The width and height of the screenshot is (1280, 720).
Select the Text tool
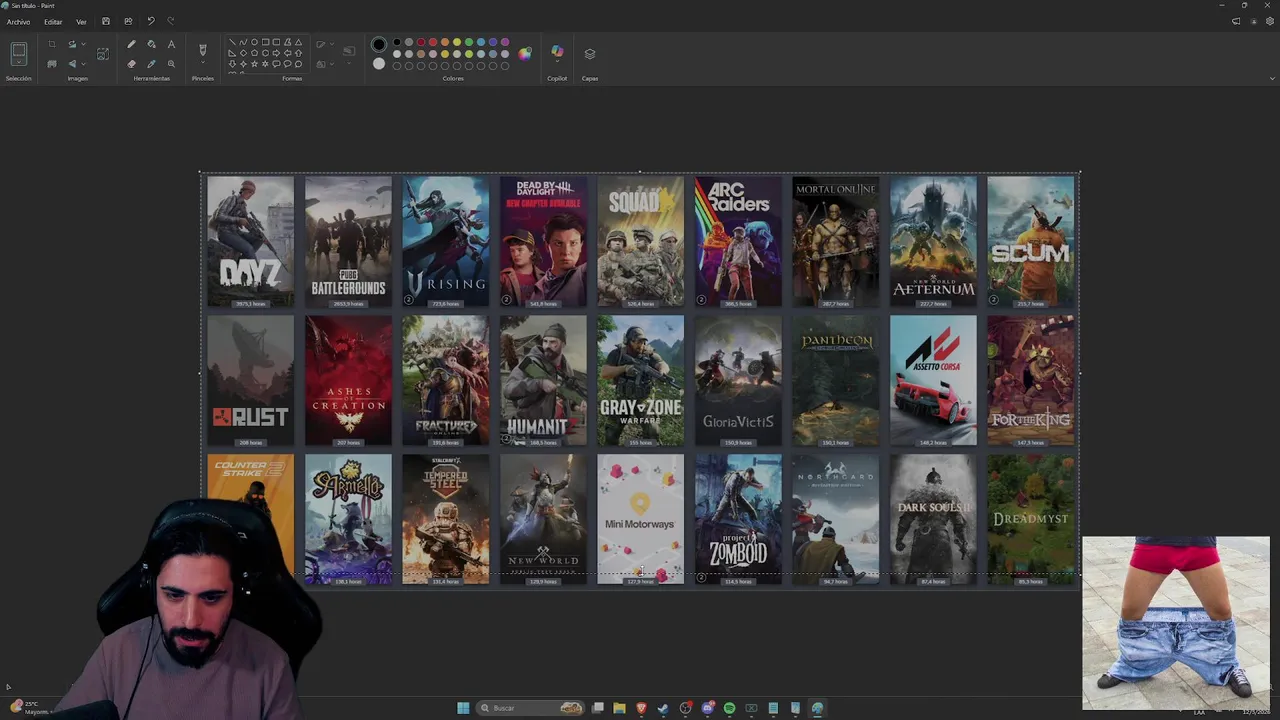point(171,44)
